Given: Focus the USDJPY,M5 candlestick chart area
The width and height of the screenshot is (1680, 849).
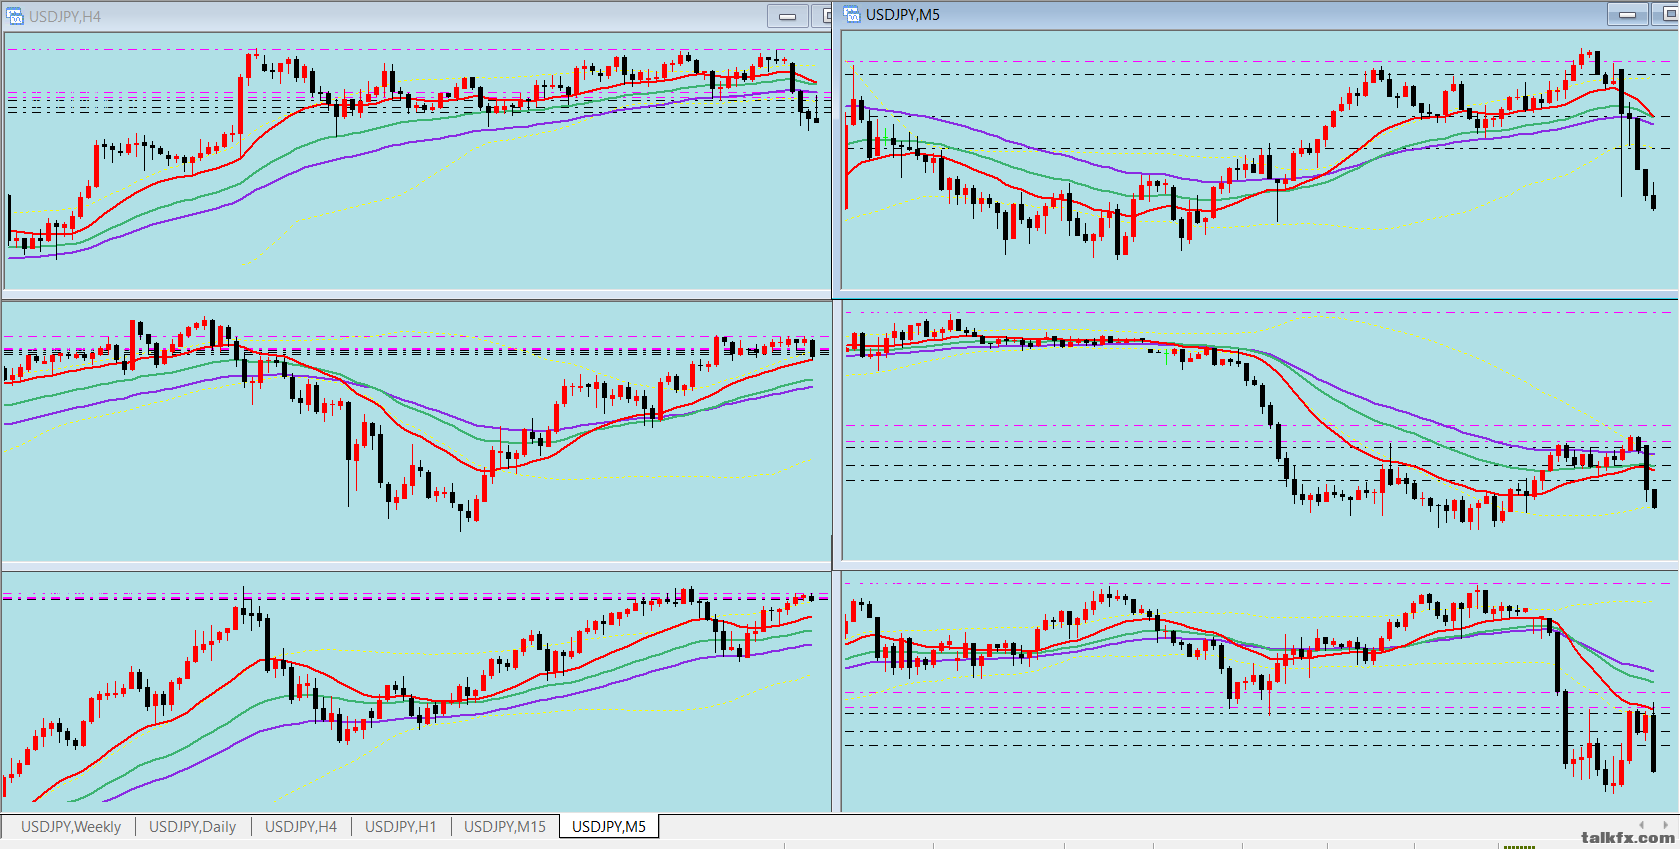Looking at the screenshot, I should [1260, 160].
